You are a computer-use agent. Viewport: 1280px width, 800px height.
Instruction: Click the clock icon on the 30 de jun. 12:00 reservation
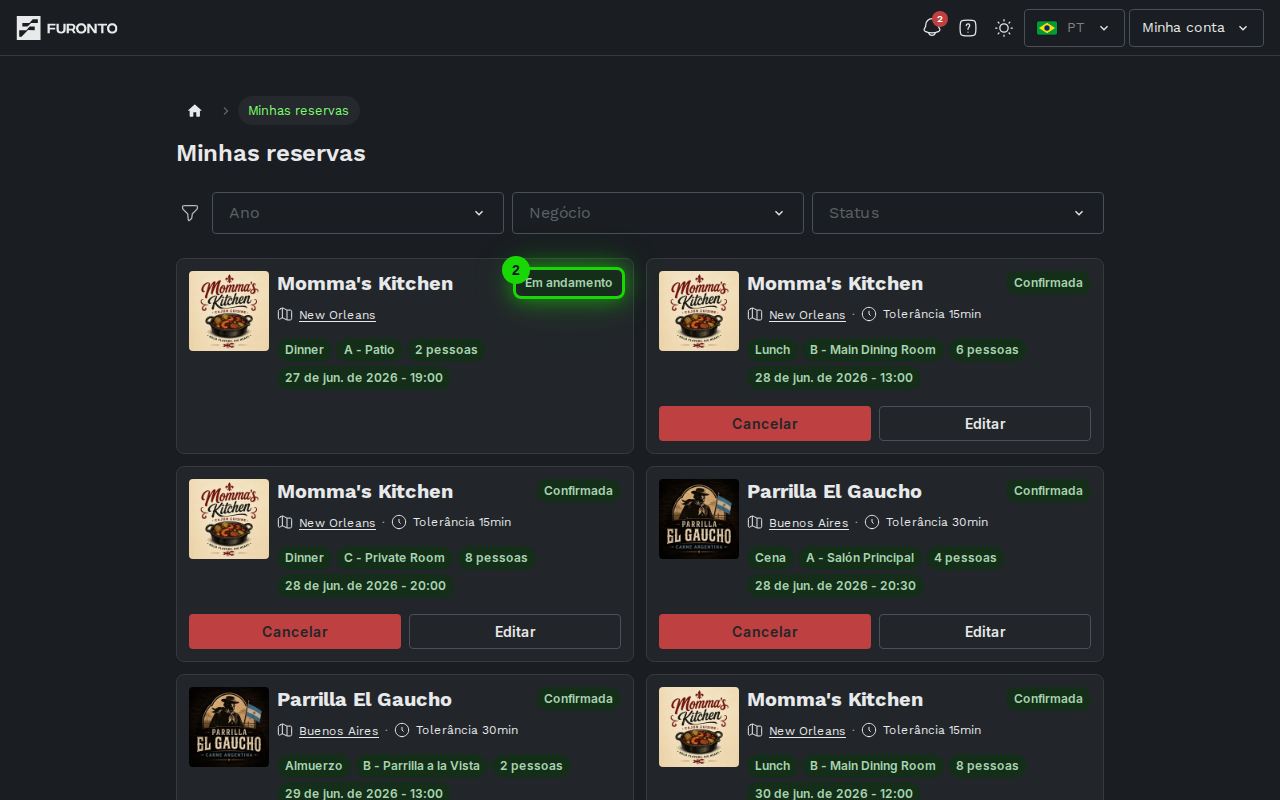(869, 730)
